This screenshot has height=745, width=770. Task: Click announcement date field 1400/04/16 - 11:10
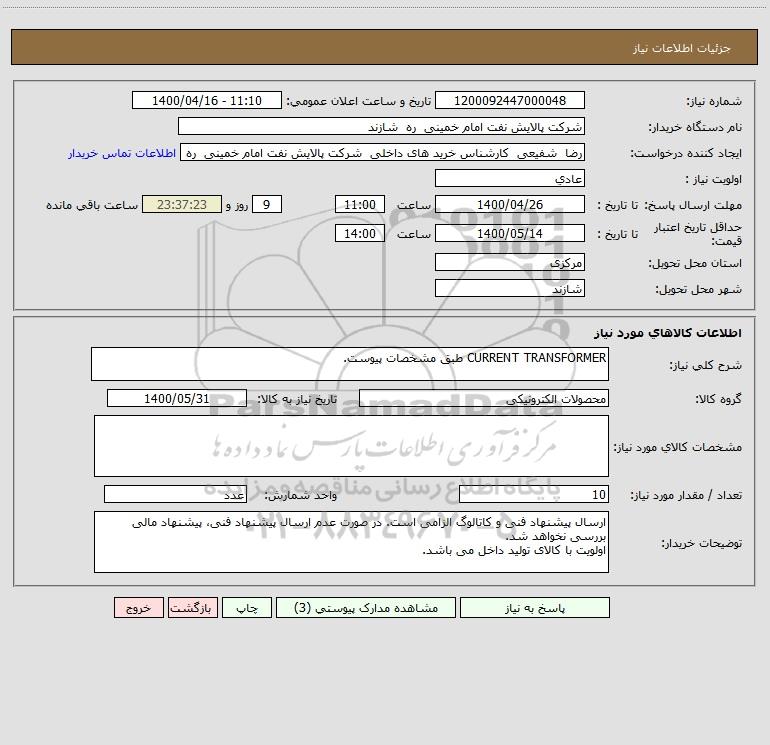[x=207, y=100]
